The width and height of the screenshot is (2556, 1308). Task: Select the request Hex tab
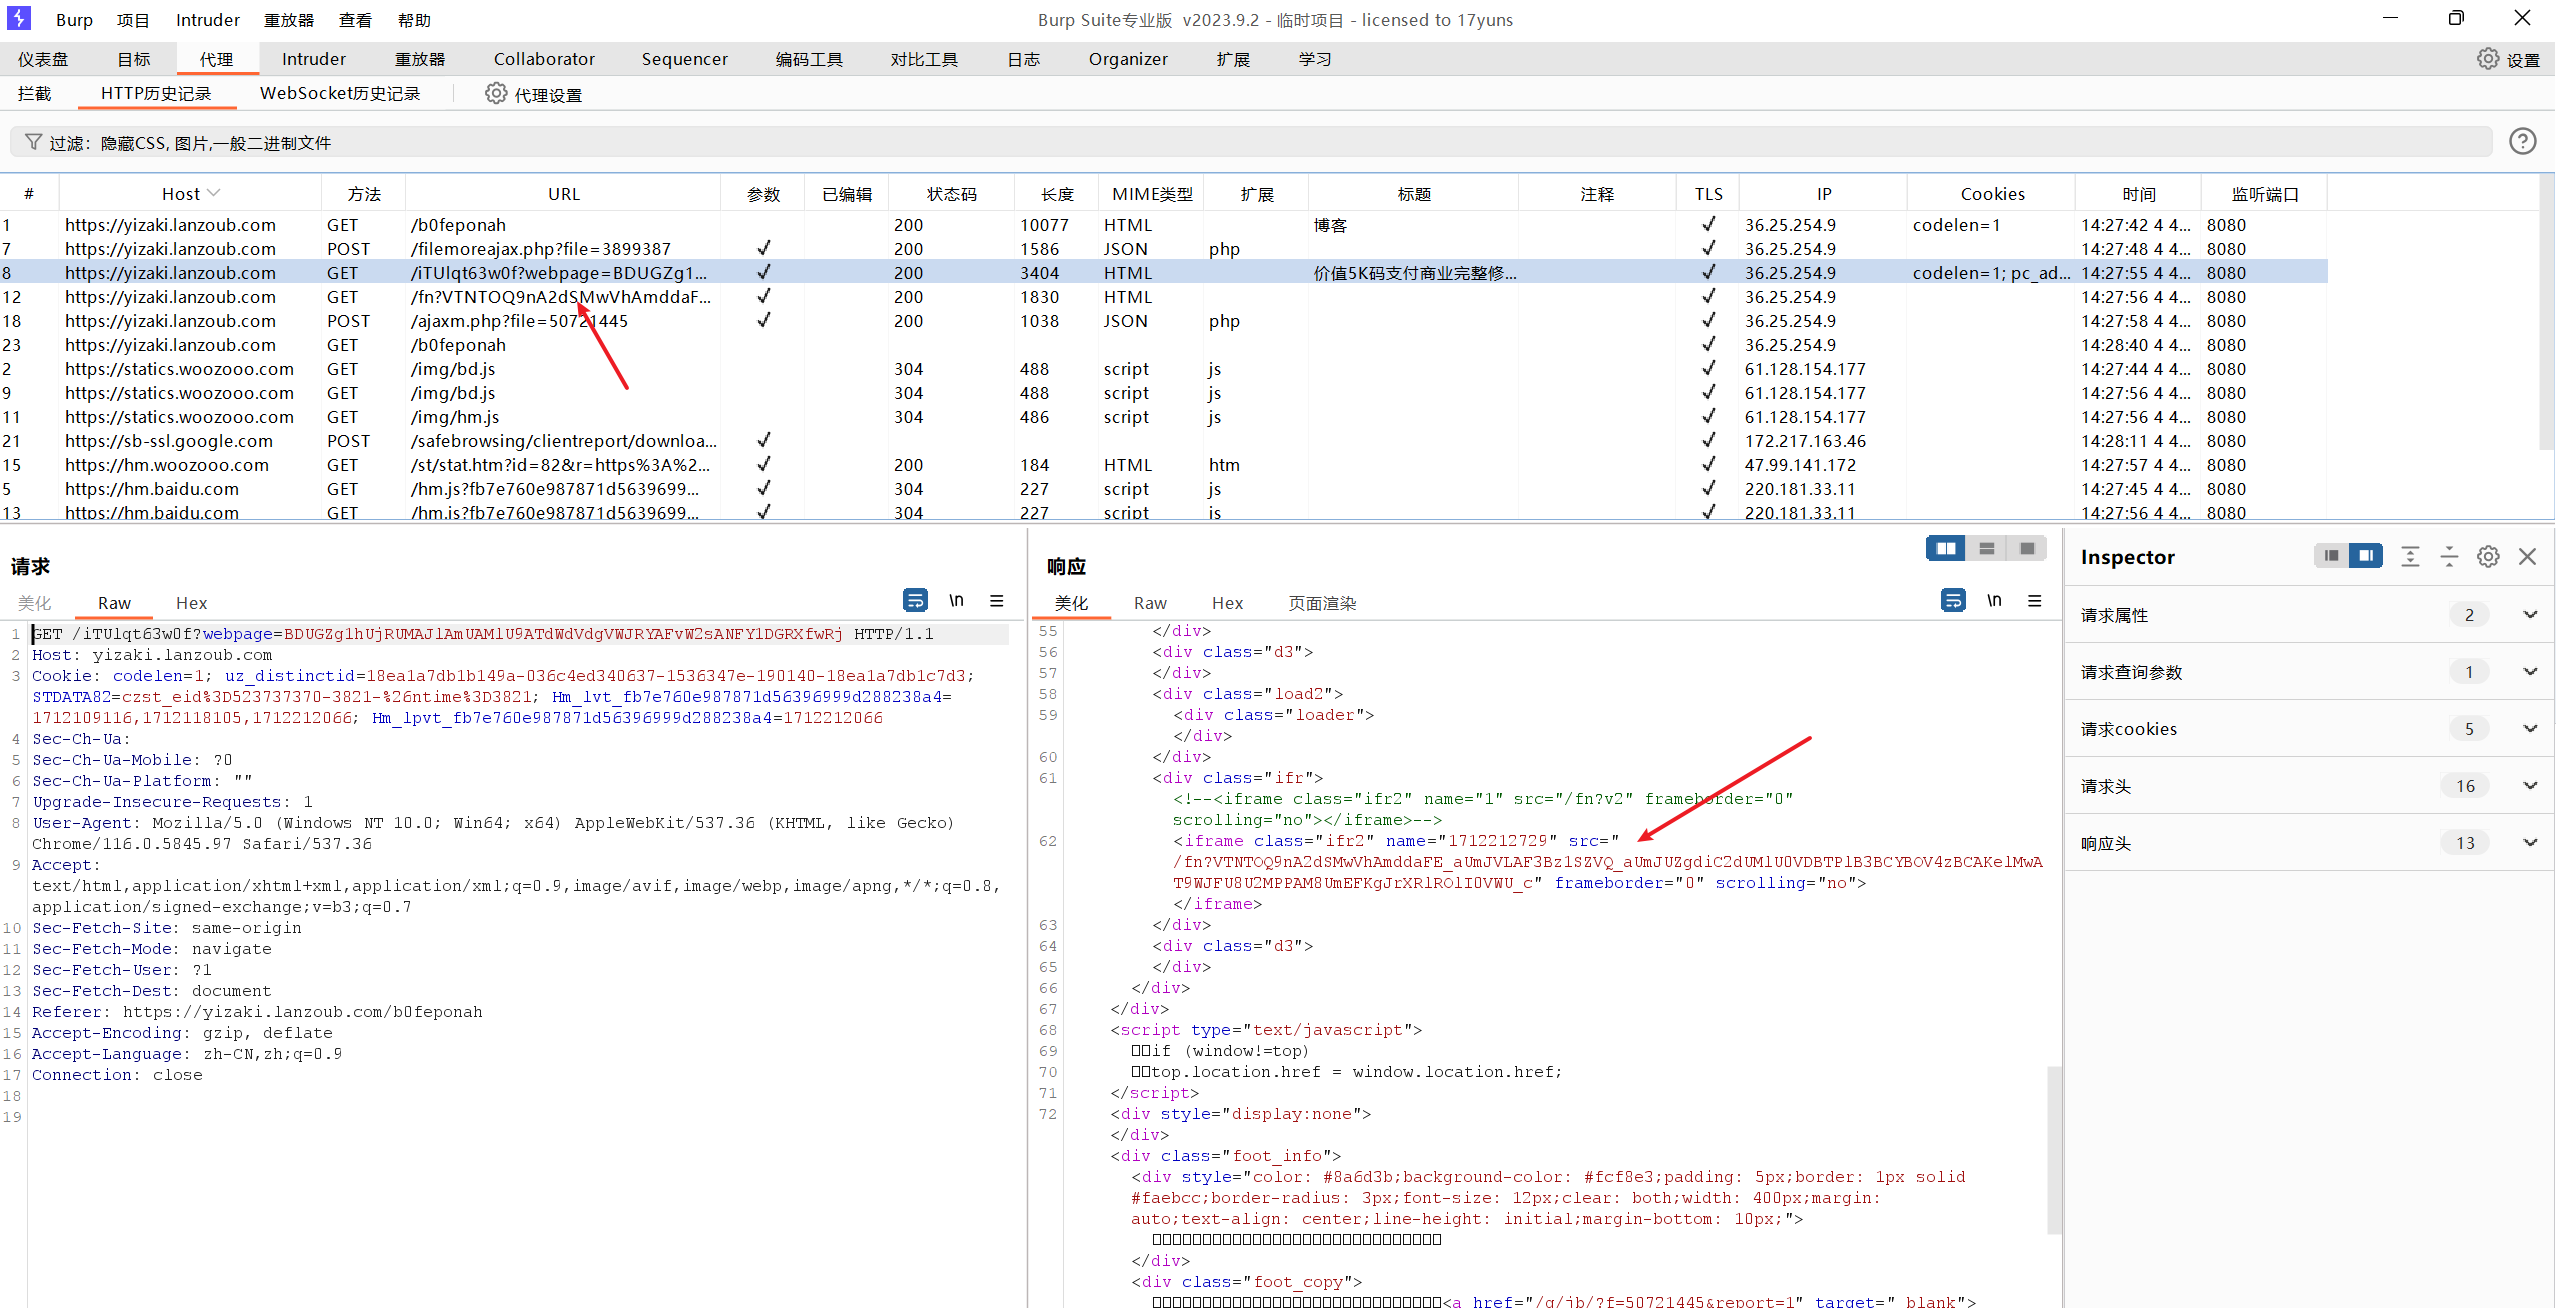click(191, 603)
